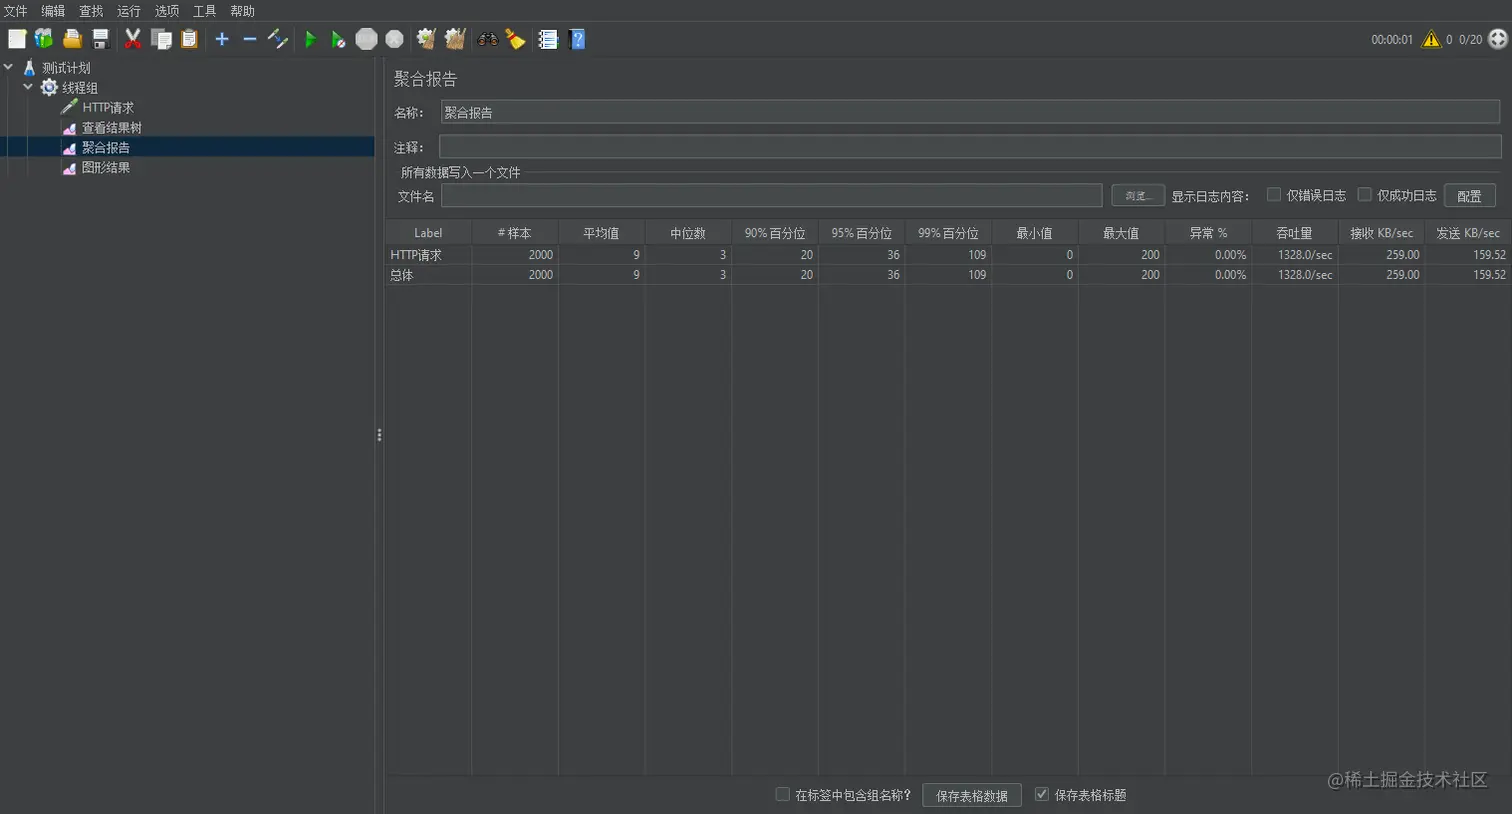This screenshot has height=814, width=1512.
Task: Click the 配置 button
Action: [x=1470, y=196]
